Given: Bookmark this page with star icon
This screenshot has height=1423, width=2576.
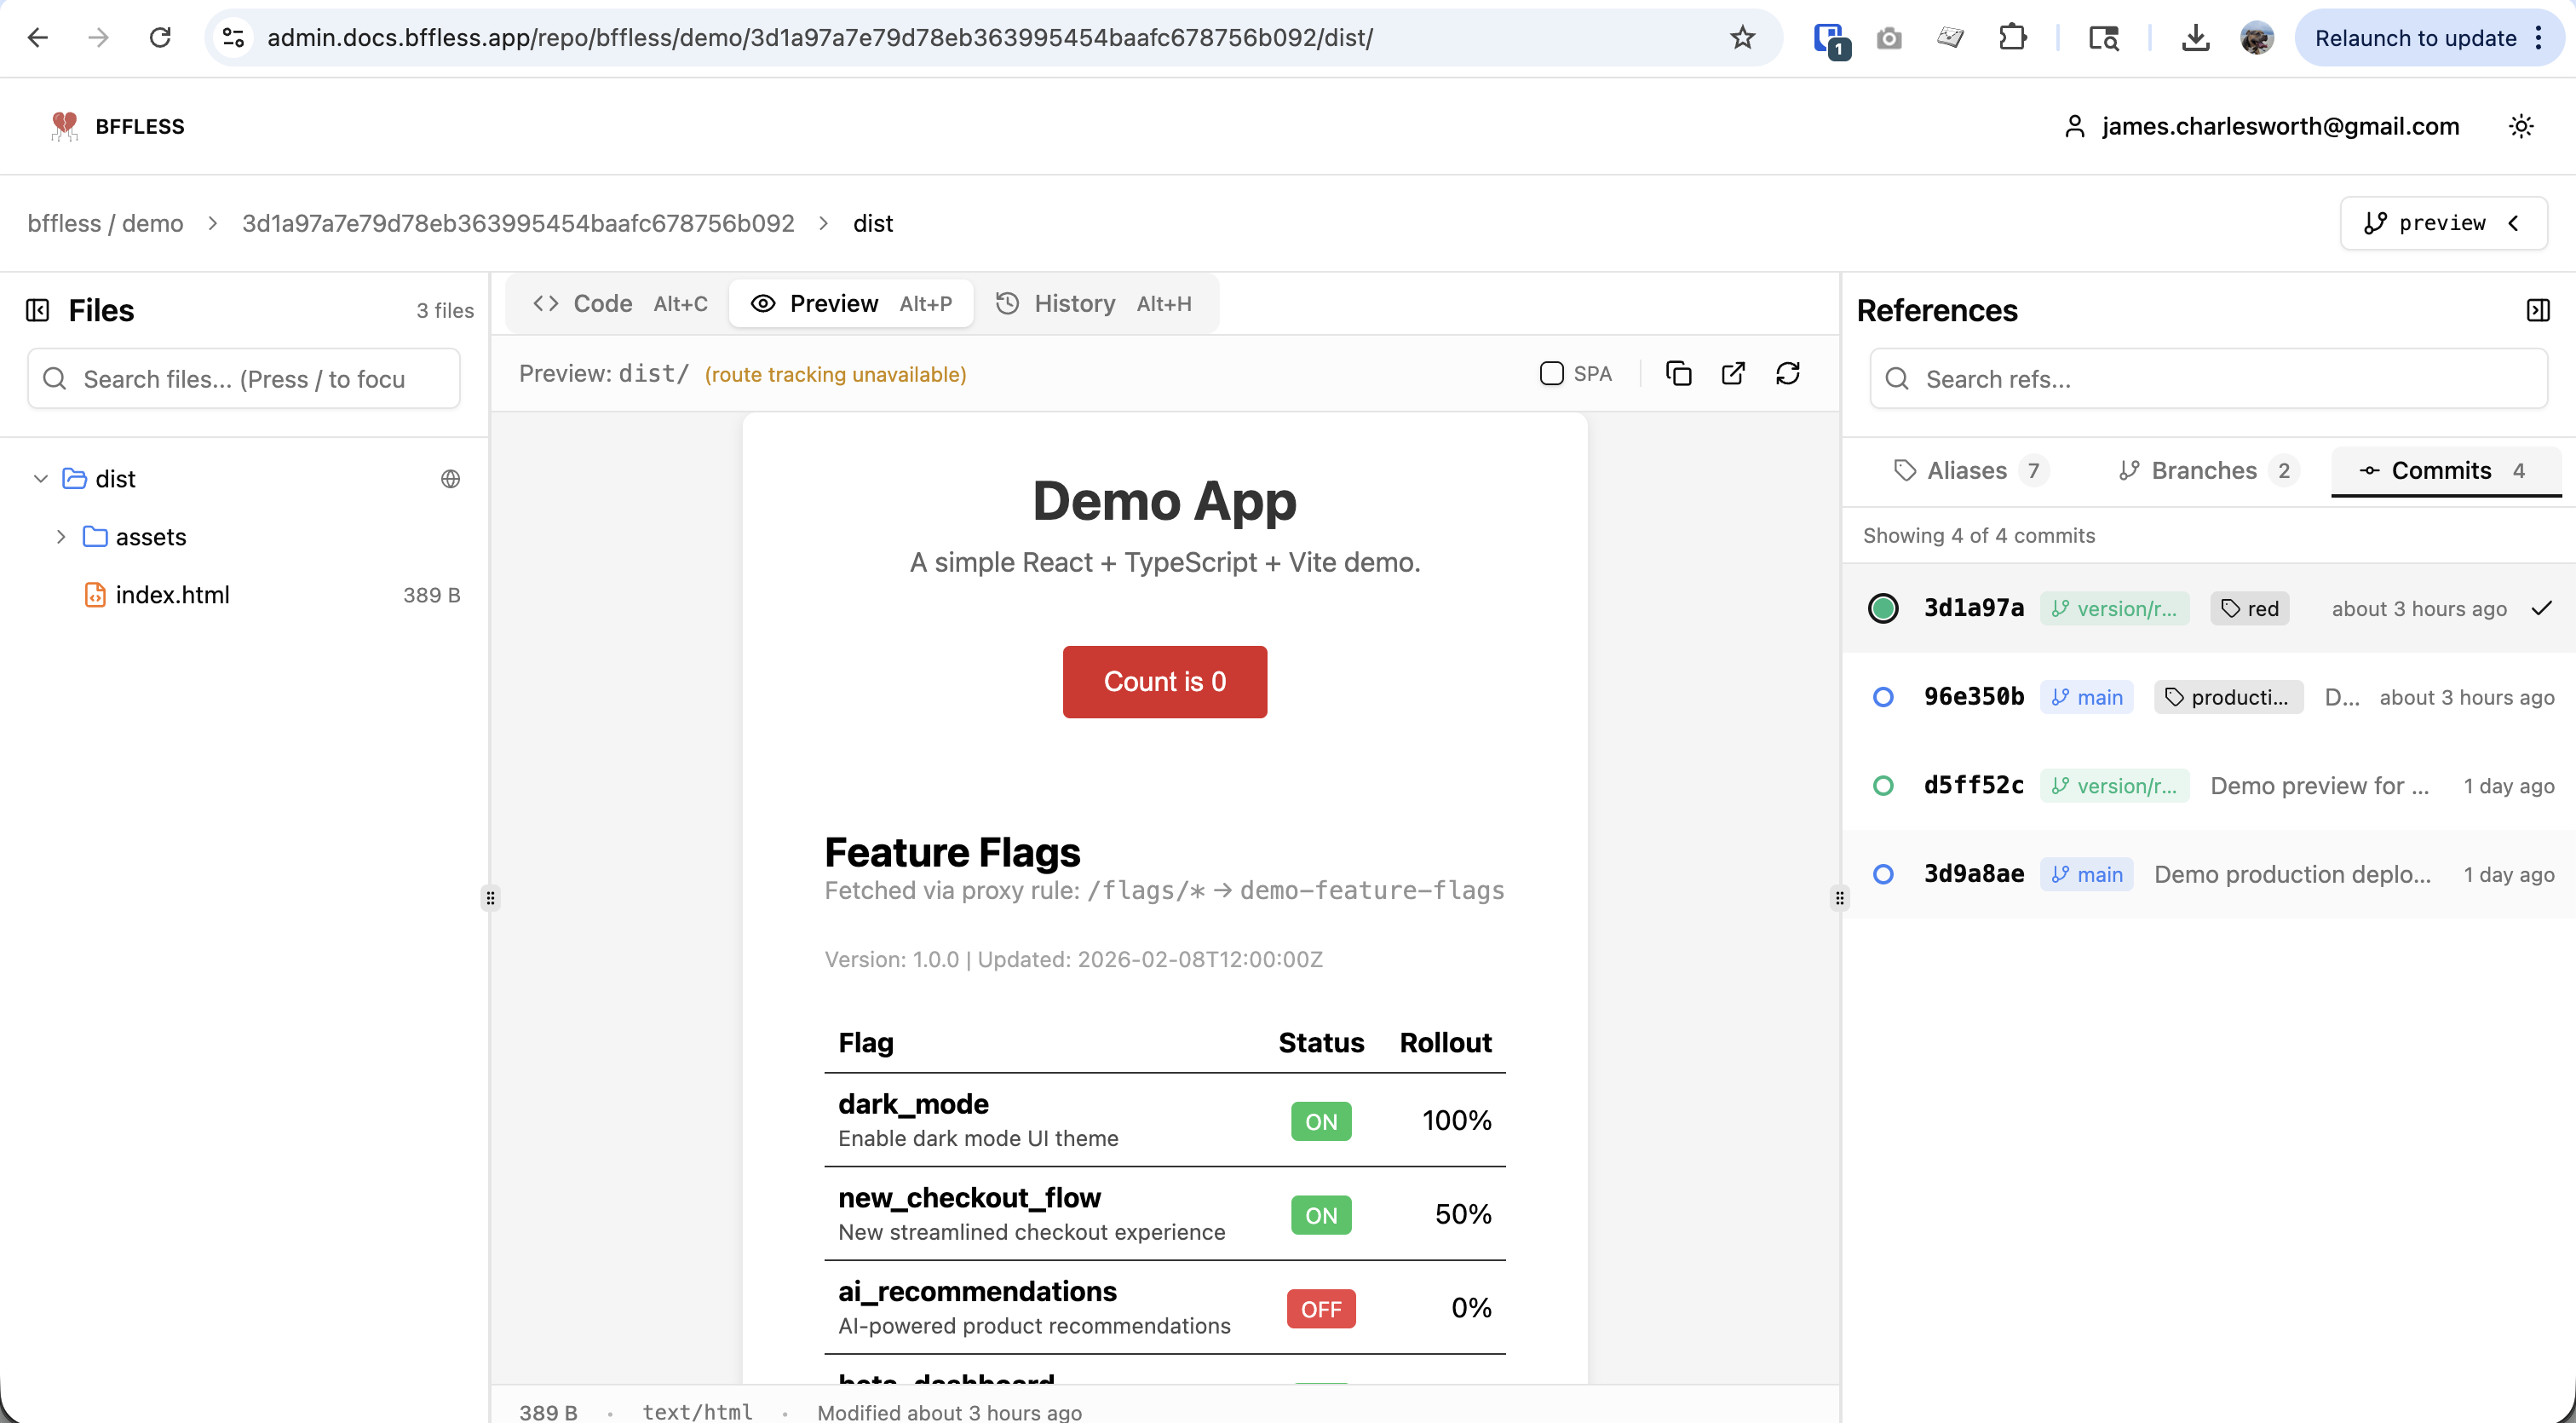Looking at the screenshot, I should point(1743,38).
